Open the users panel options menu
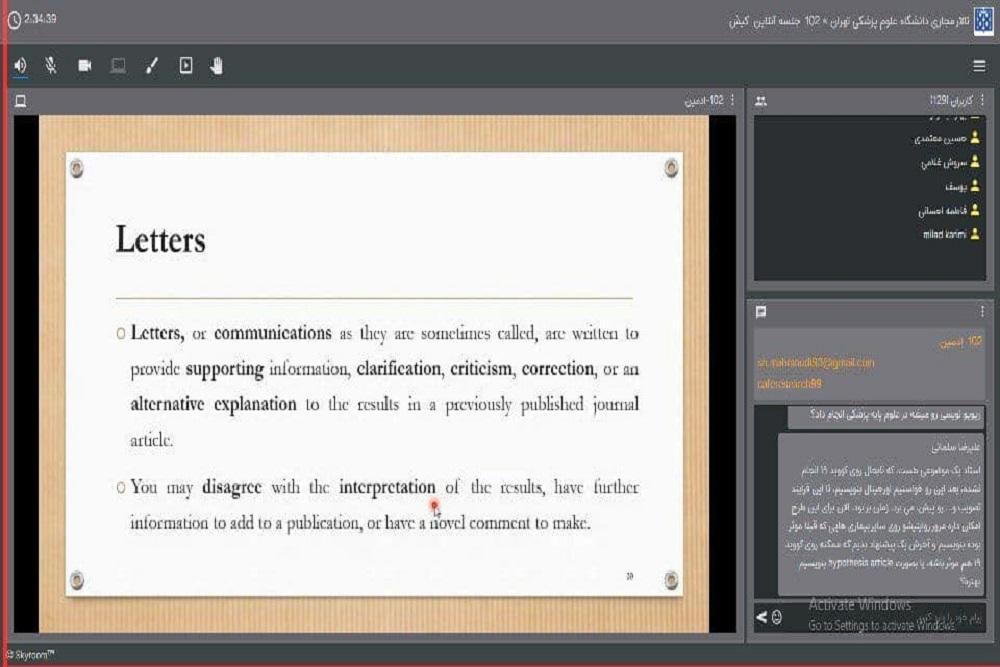Image resolution: width=1000 pixels, height=667 pixels. coord(982,100)
